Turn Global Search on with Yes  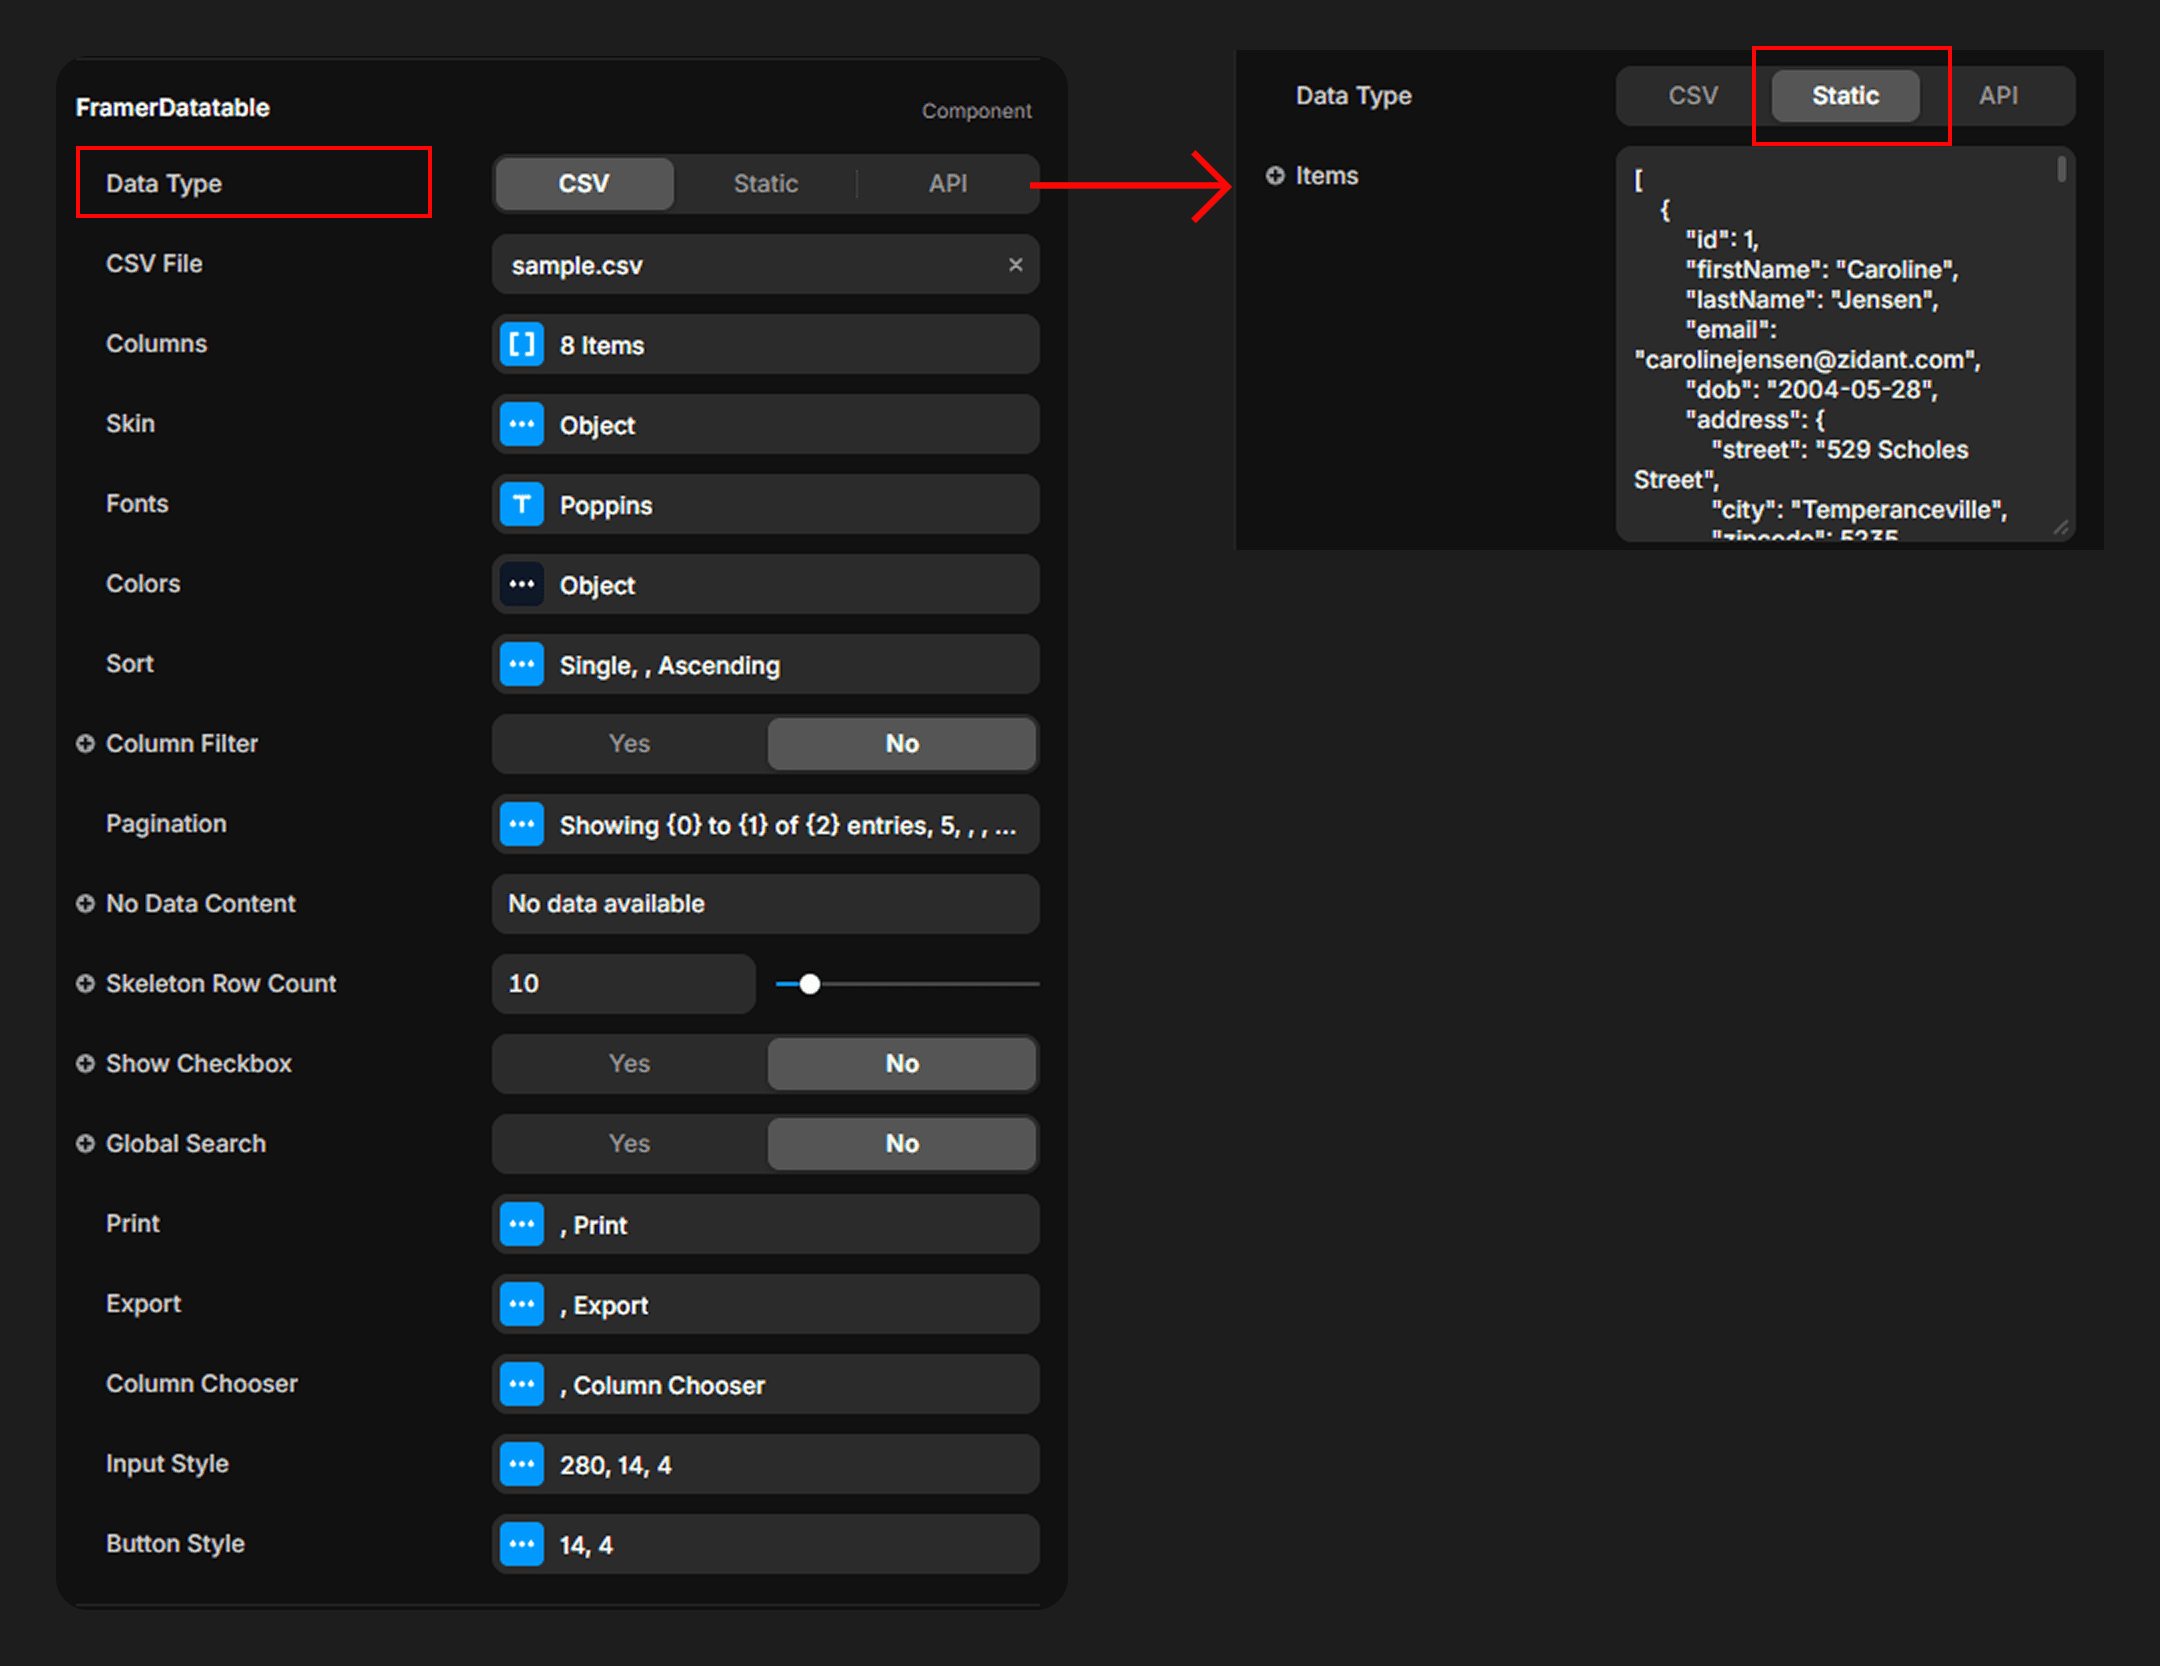pyautogui.click(x=630, y=1144)
